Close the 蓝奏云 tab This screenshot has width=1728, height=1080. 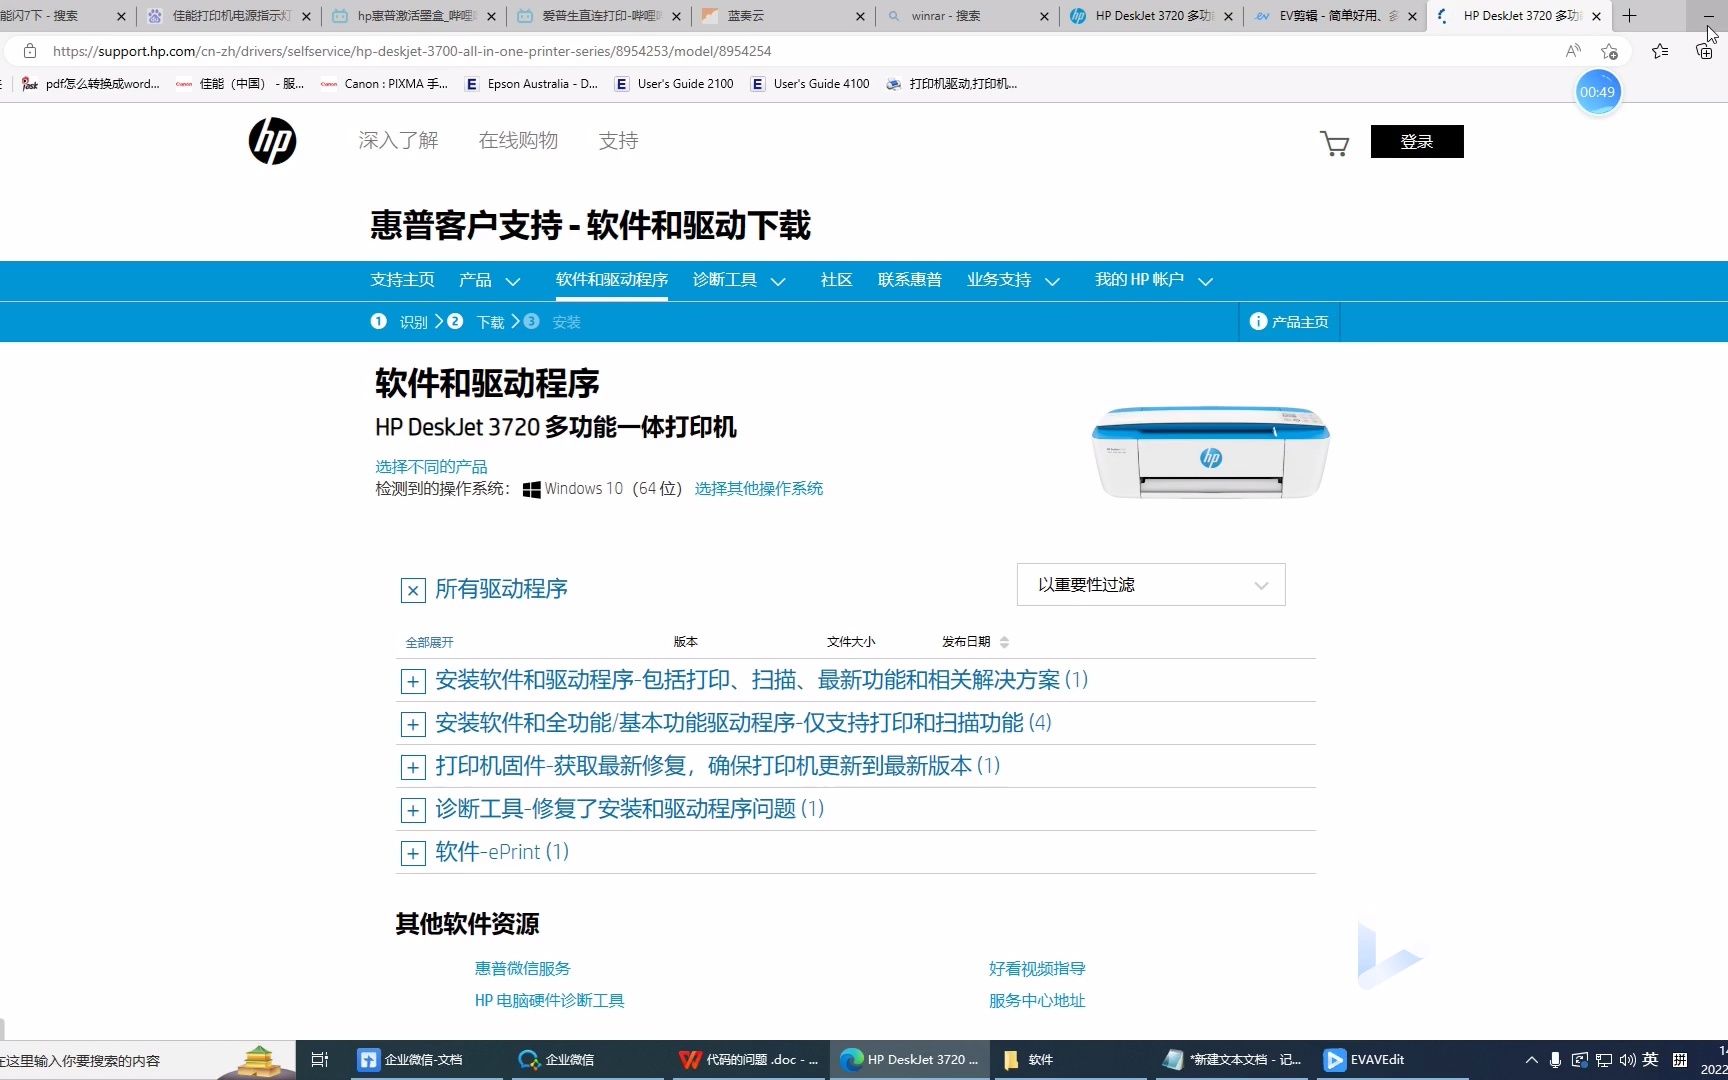(861, 16)
